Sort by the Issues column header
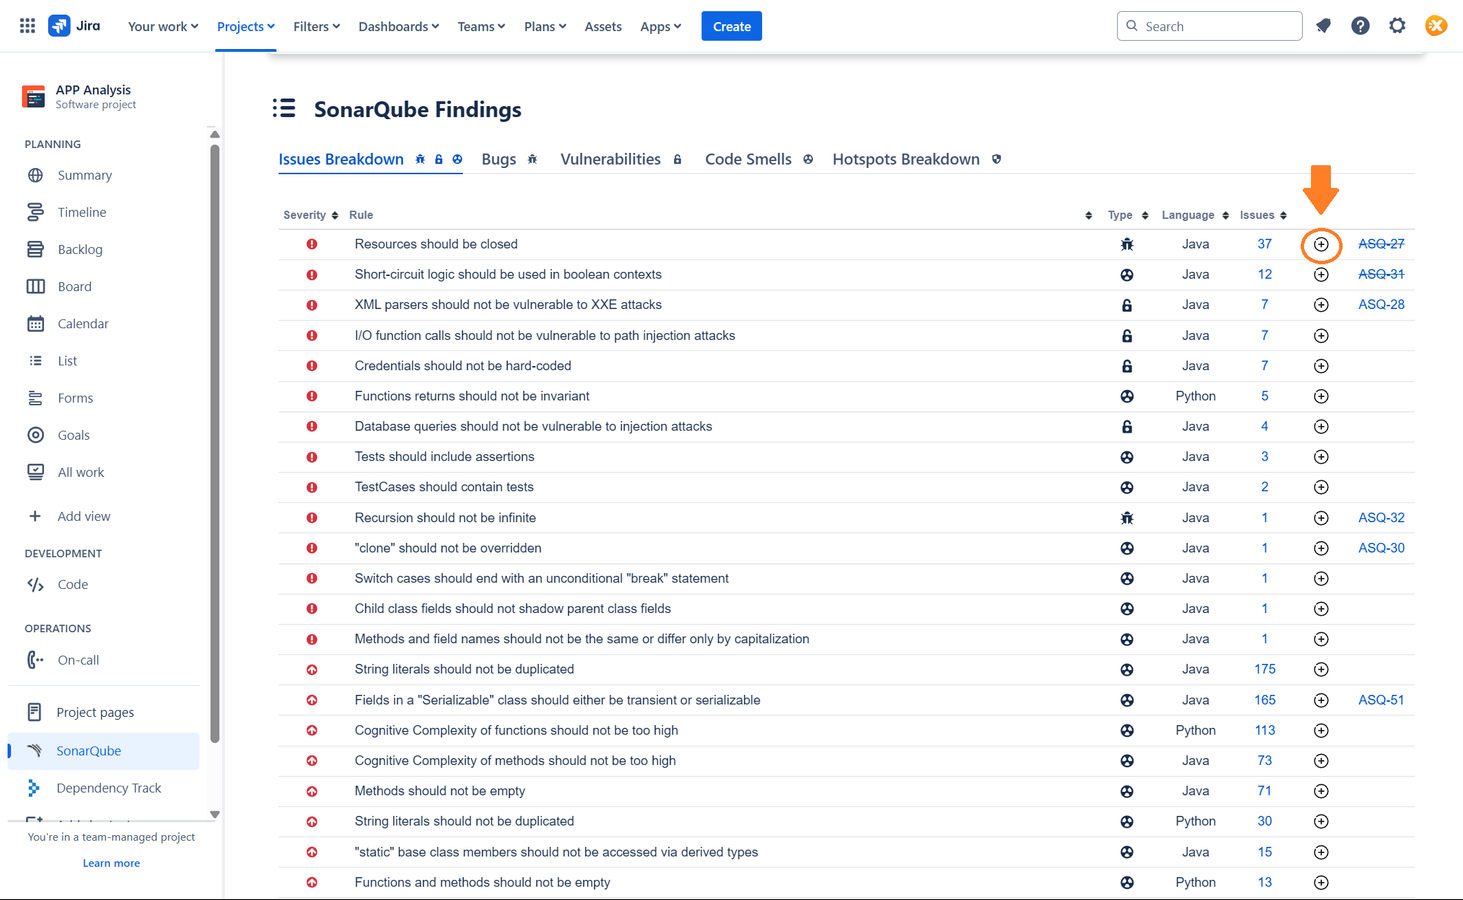This screenshot has width=1463, height=900. (x=1263, y=215)
